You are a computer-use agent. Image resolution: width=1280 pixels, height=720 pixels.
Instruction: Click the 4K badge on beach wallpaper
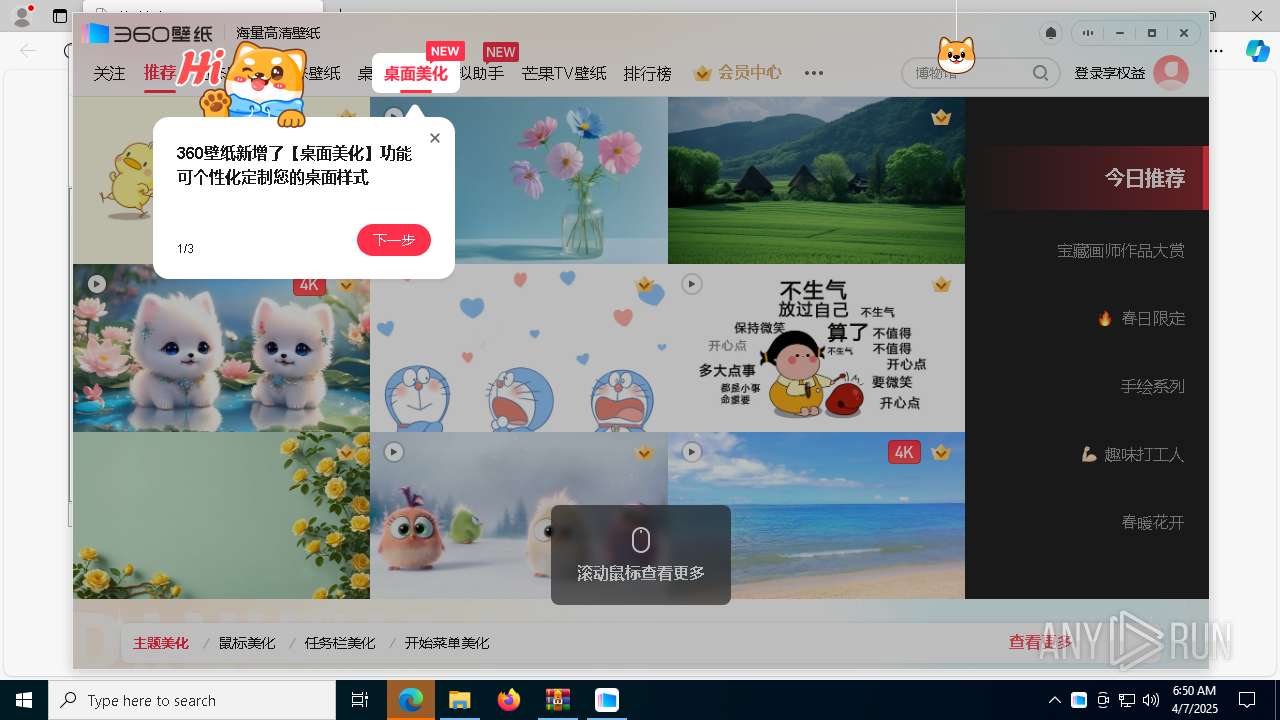coord(904,452)
